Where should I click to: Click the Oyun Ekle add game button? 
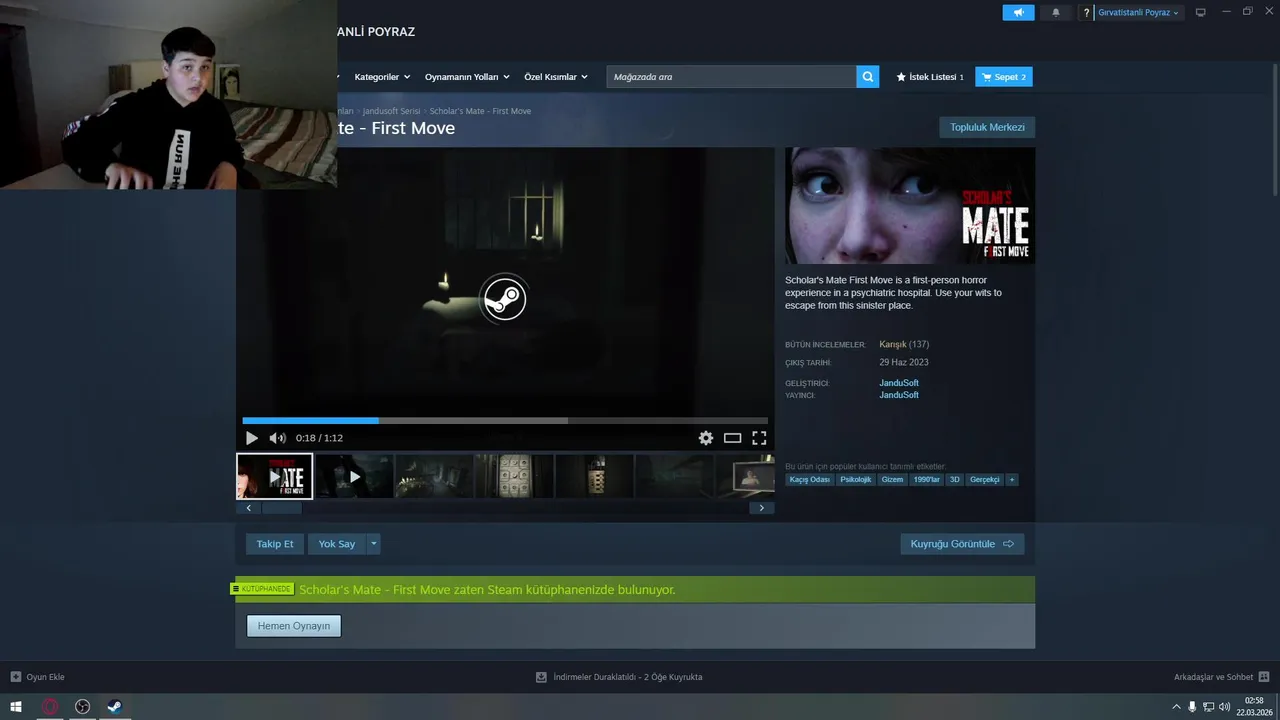coord(38,677)
